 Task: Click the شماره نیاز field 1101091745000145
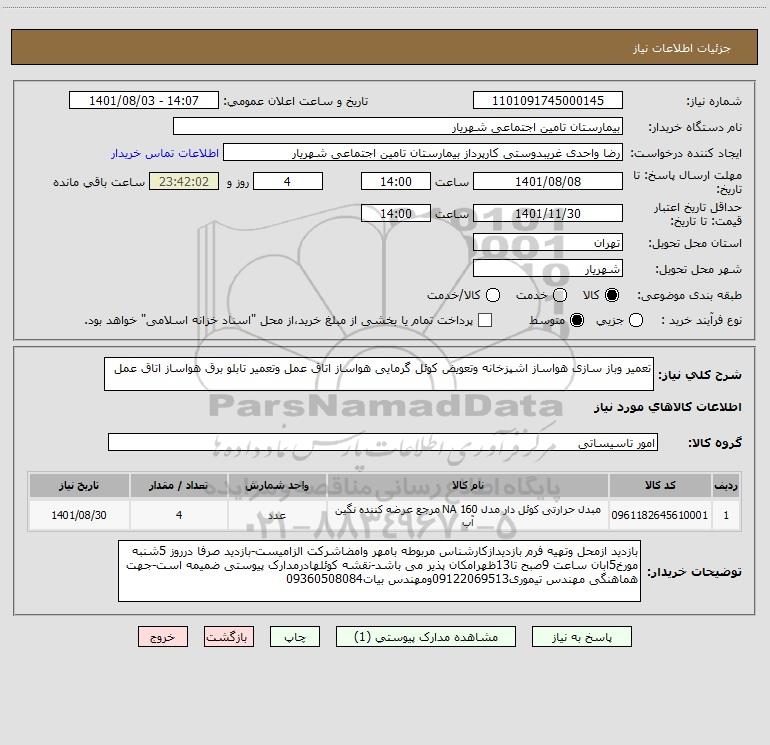click(x=548, y=101)
